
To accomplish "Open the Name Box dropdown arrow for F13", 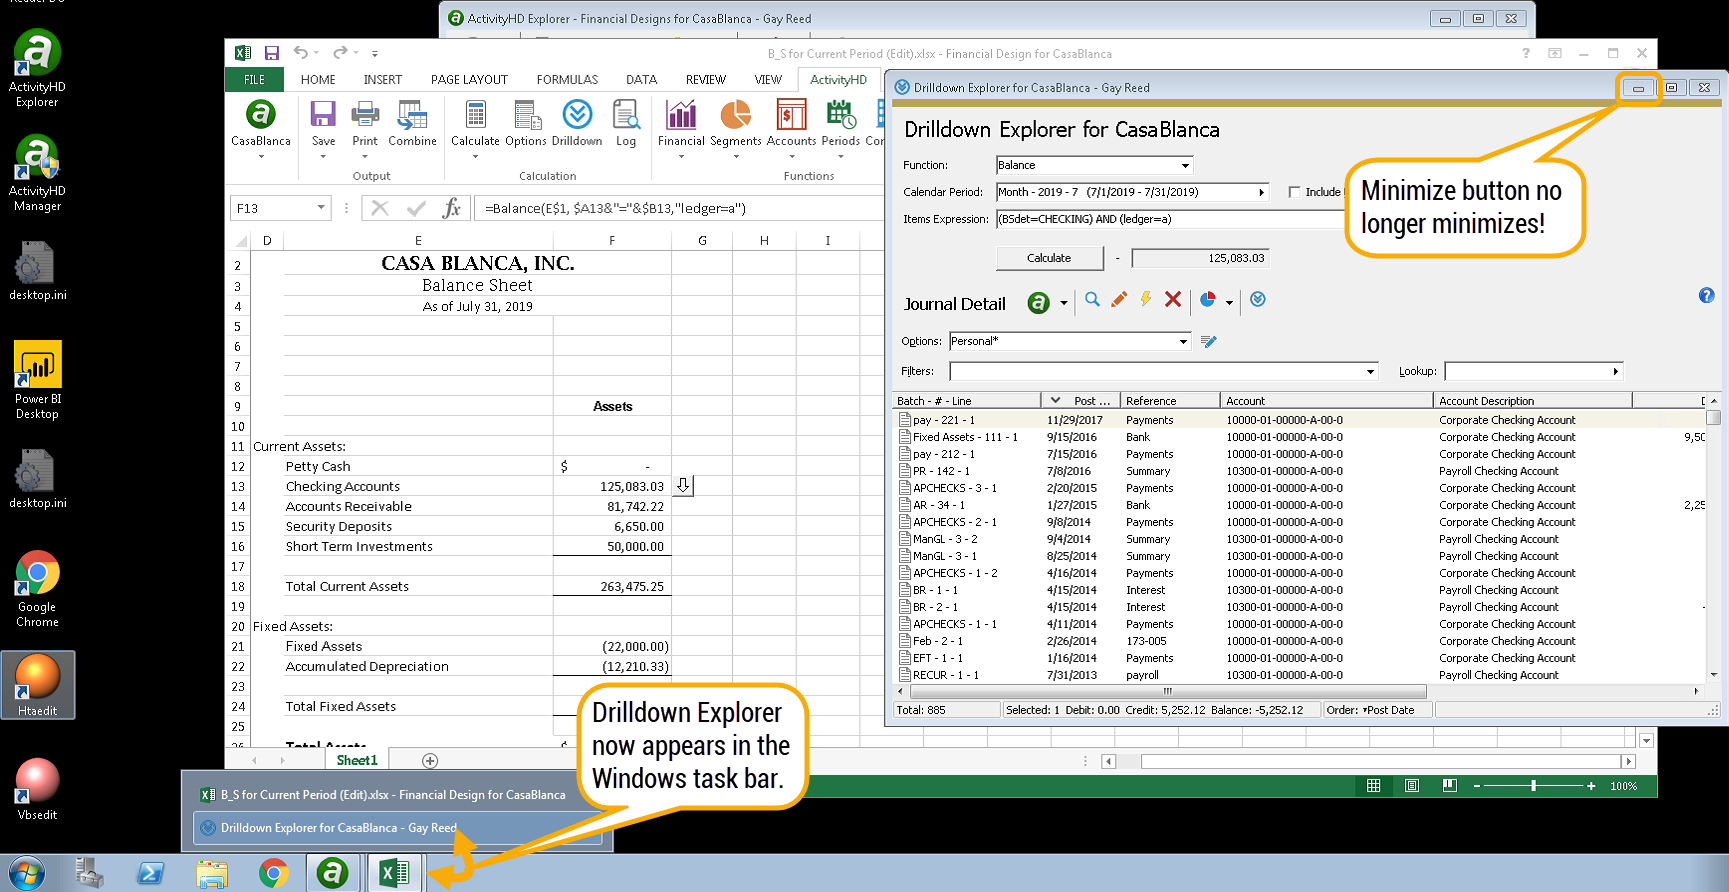I will [x=321, y=208].
